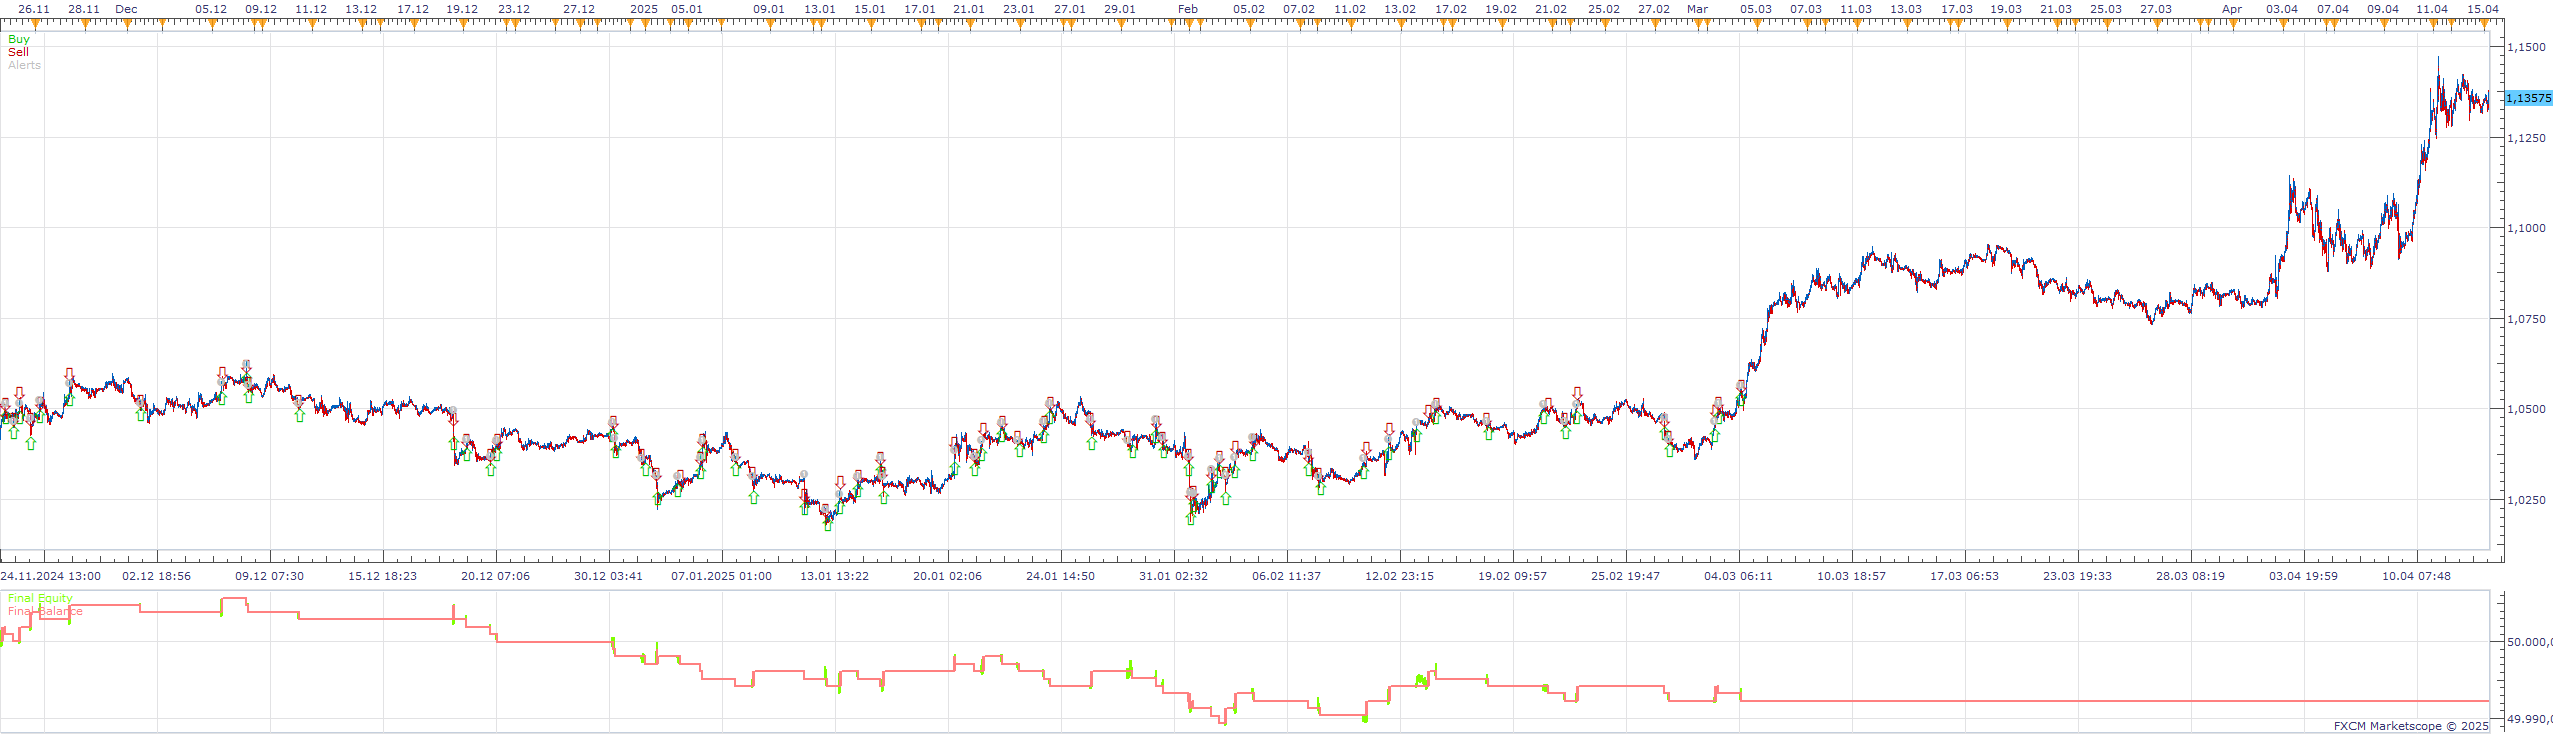Click the 28.11 date on top axis
This screenshot has width=2555, height=734.
click(84, 9)
